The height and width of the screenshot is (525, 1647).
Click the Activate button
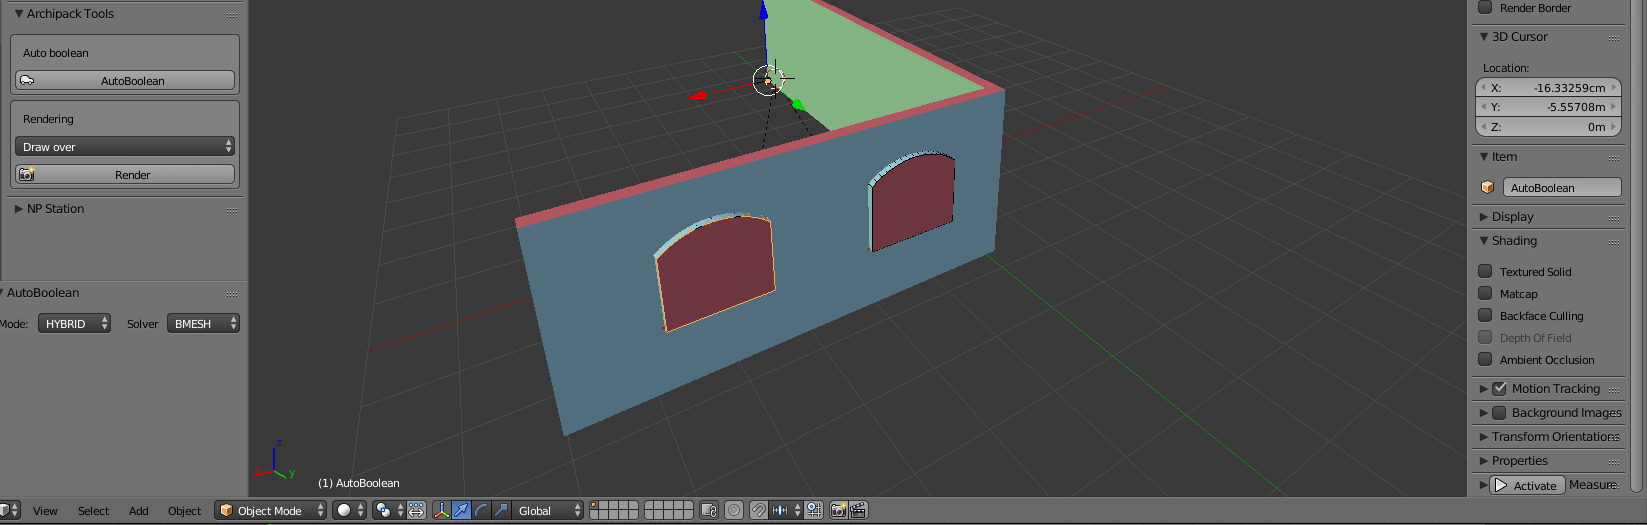[1528, 485]
